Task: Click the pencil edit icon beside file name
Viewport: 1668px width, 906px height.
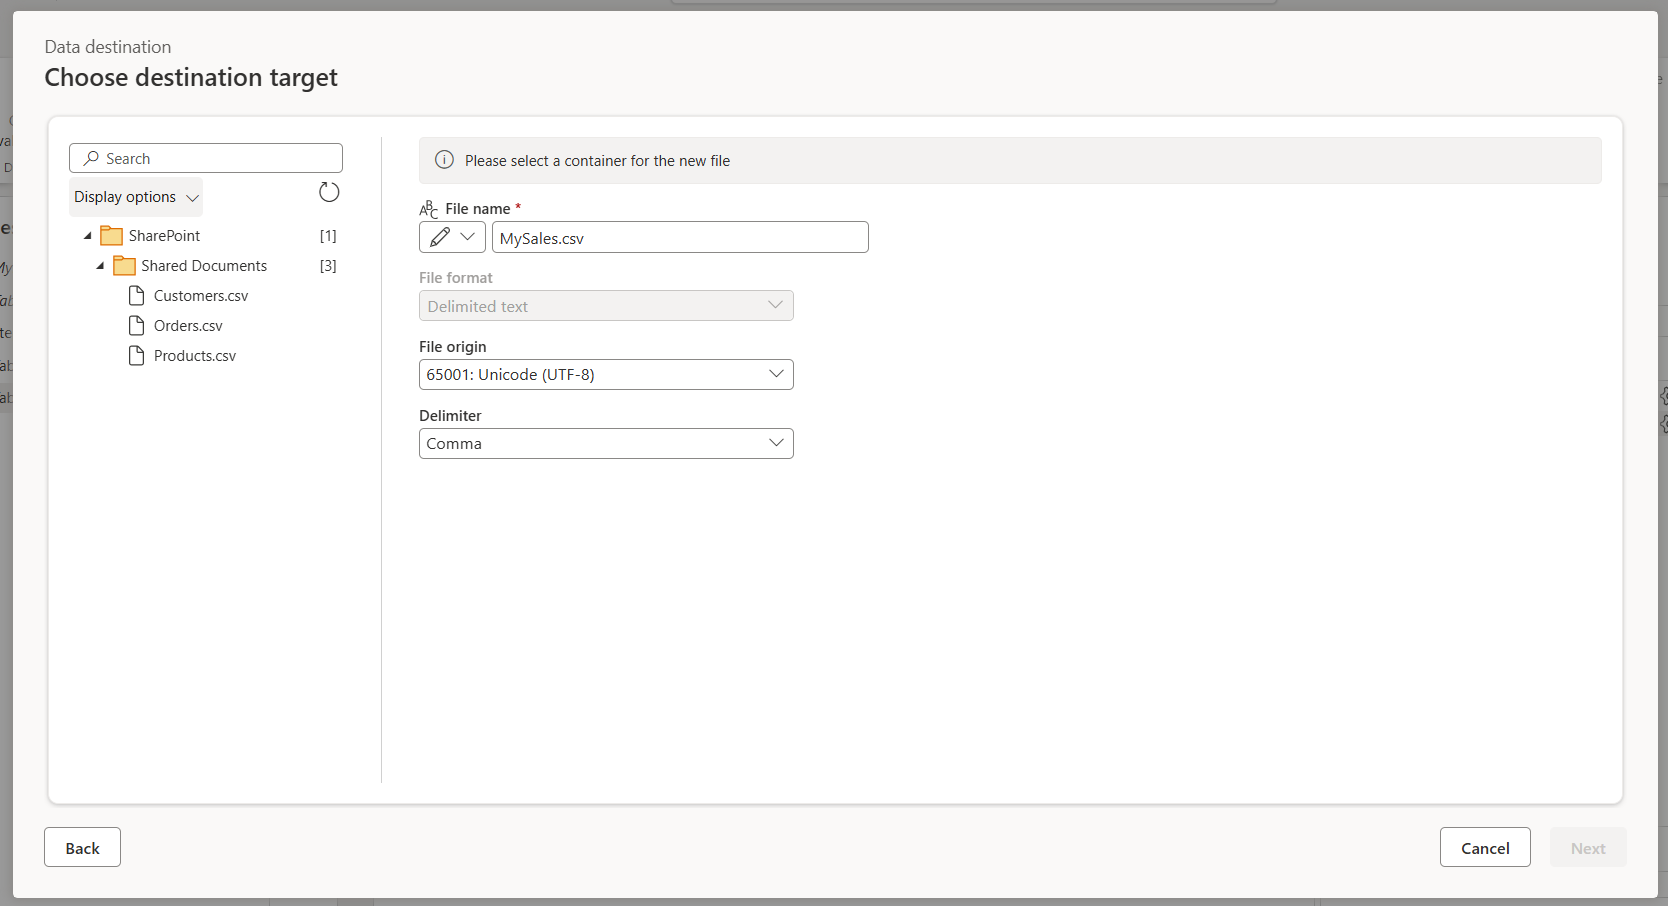Action: coord(441,237)
